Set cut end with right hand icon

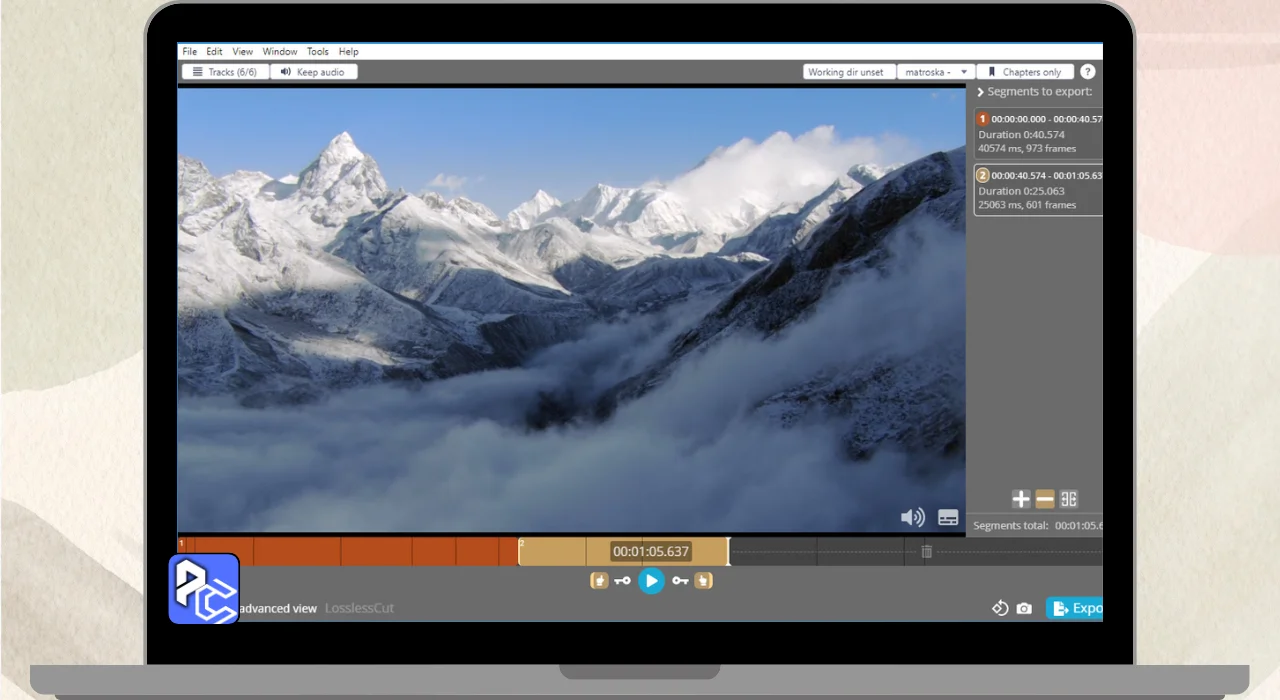pos(703,580)
